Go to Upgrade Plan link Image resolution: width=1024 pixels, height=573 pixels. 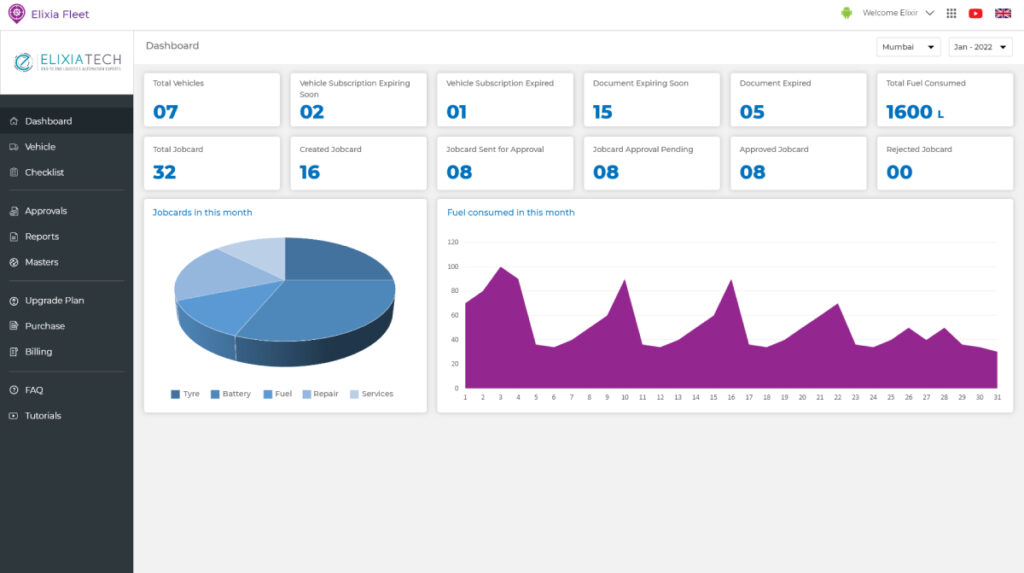coord(54,301)
